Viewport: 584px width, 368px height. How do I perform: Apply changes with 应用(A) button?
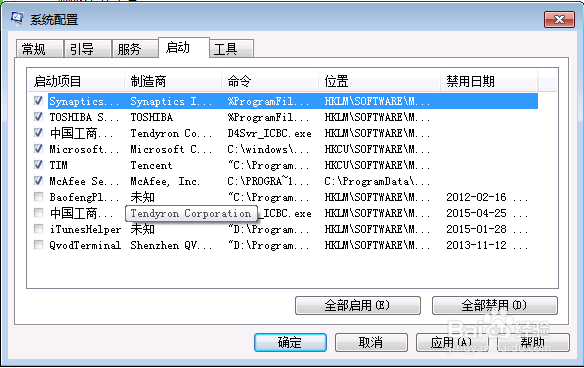[452, 342]
